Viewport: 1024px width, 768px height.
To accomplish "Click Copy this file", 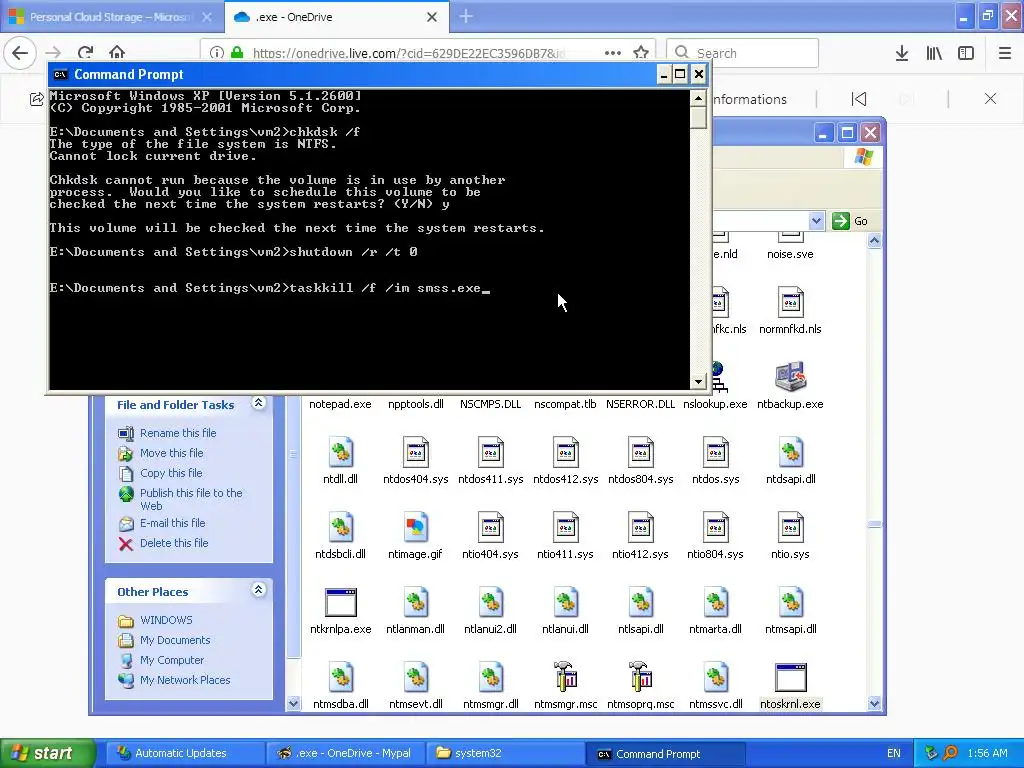I will click(x=171, y=473).
